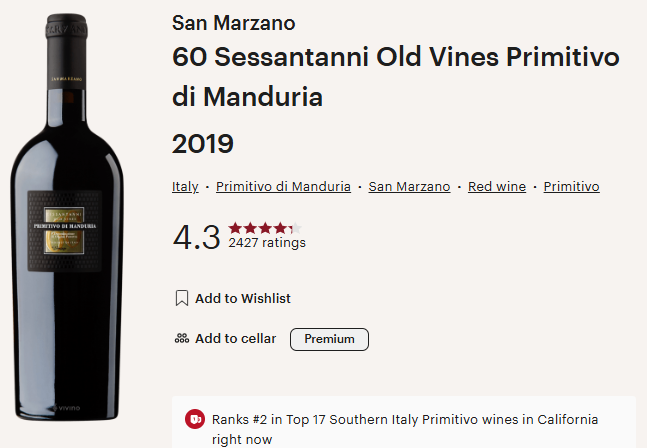Open the Primitivo di Manduria region link
Screen dimensions: 647x448
[283, 186]
